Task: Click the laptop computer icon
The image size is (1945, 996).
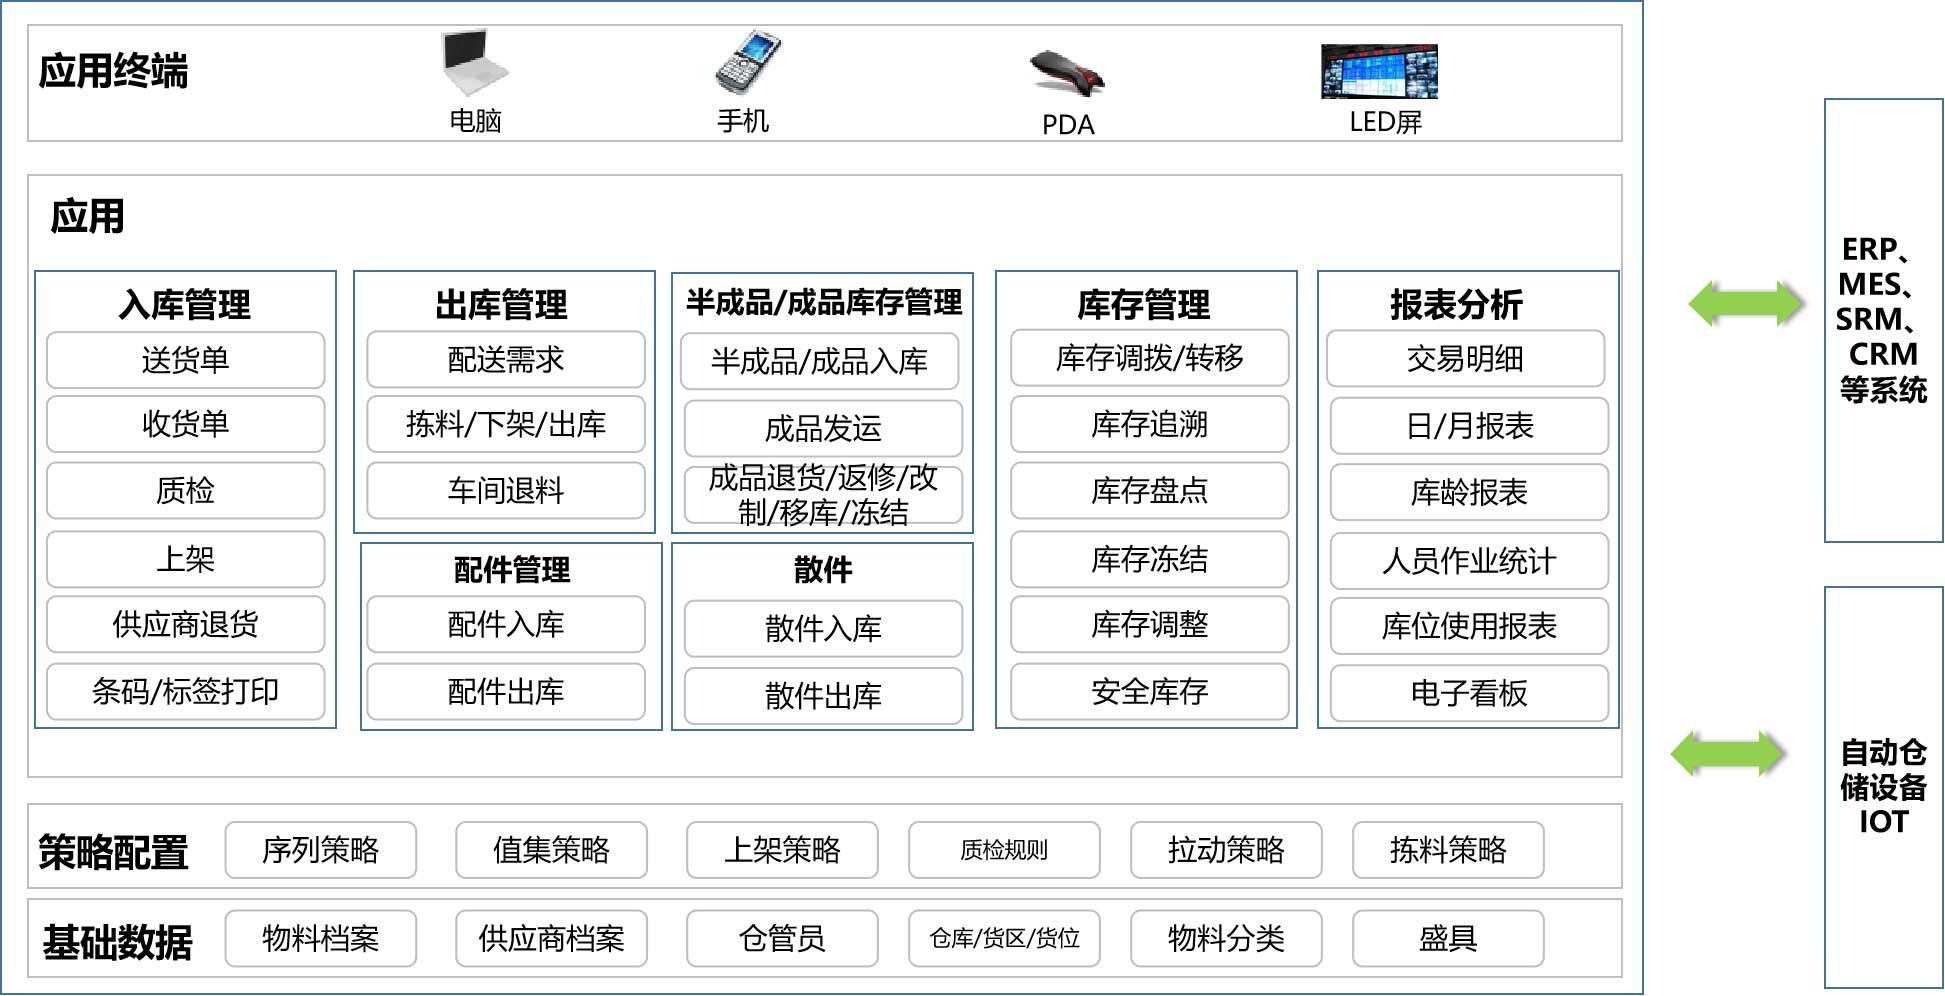Action: click(474, 63)
